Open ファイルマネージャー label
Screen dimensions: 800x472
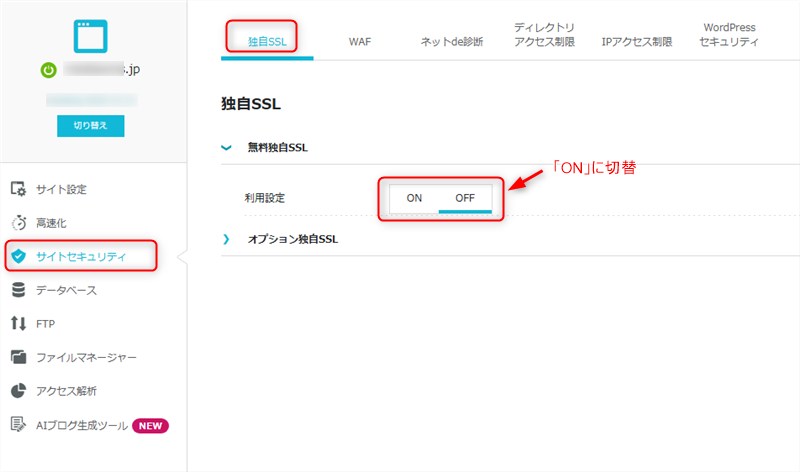pos(86,358)
